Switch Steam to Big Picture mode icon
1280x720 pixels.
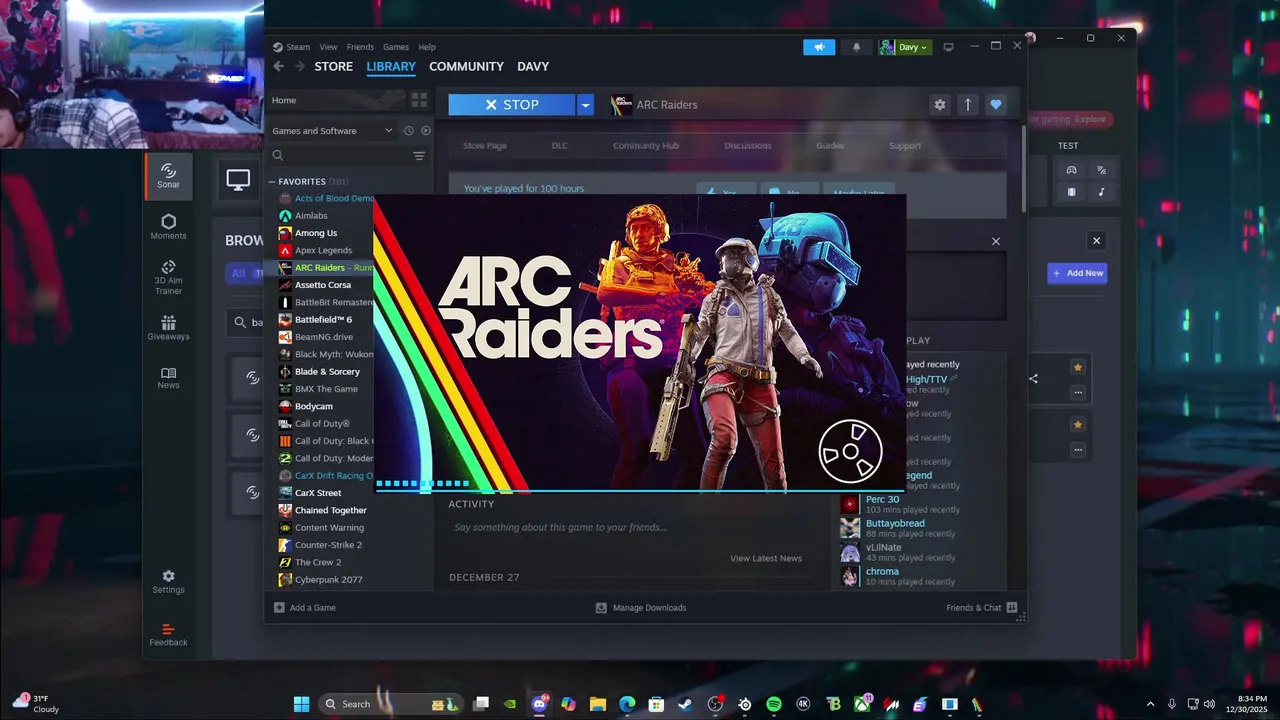coord(948,47)
